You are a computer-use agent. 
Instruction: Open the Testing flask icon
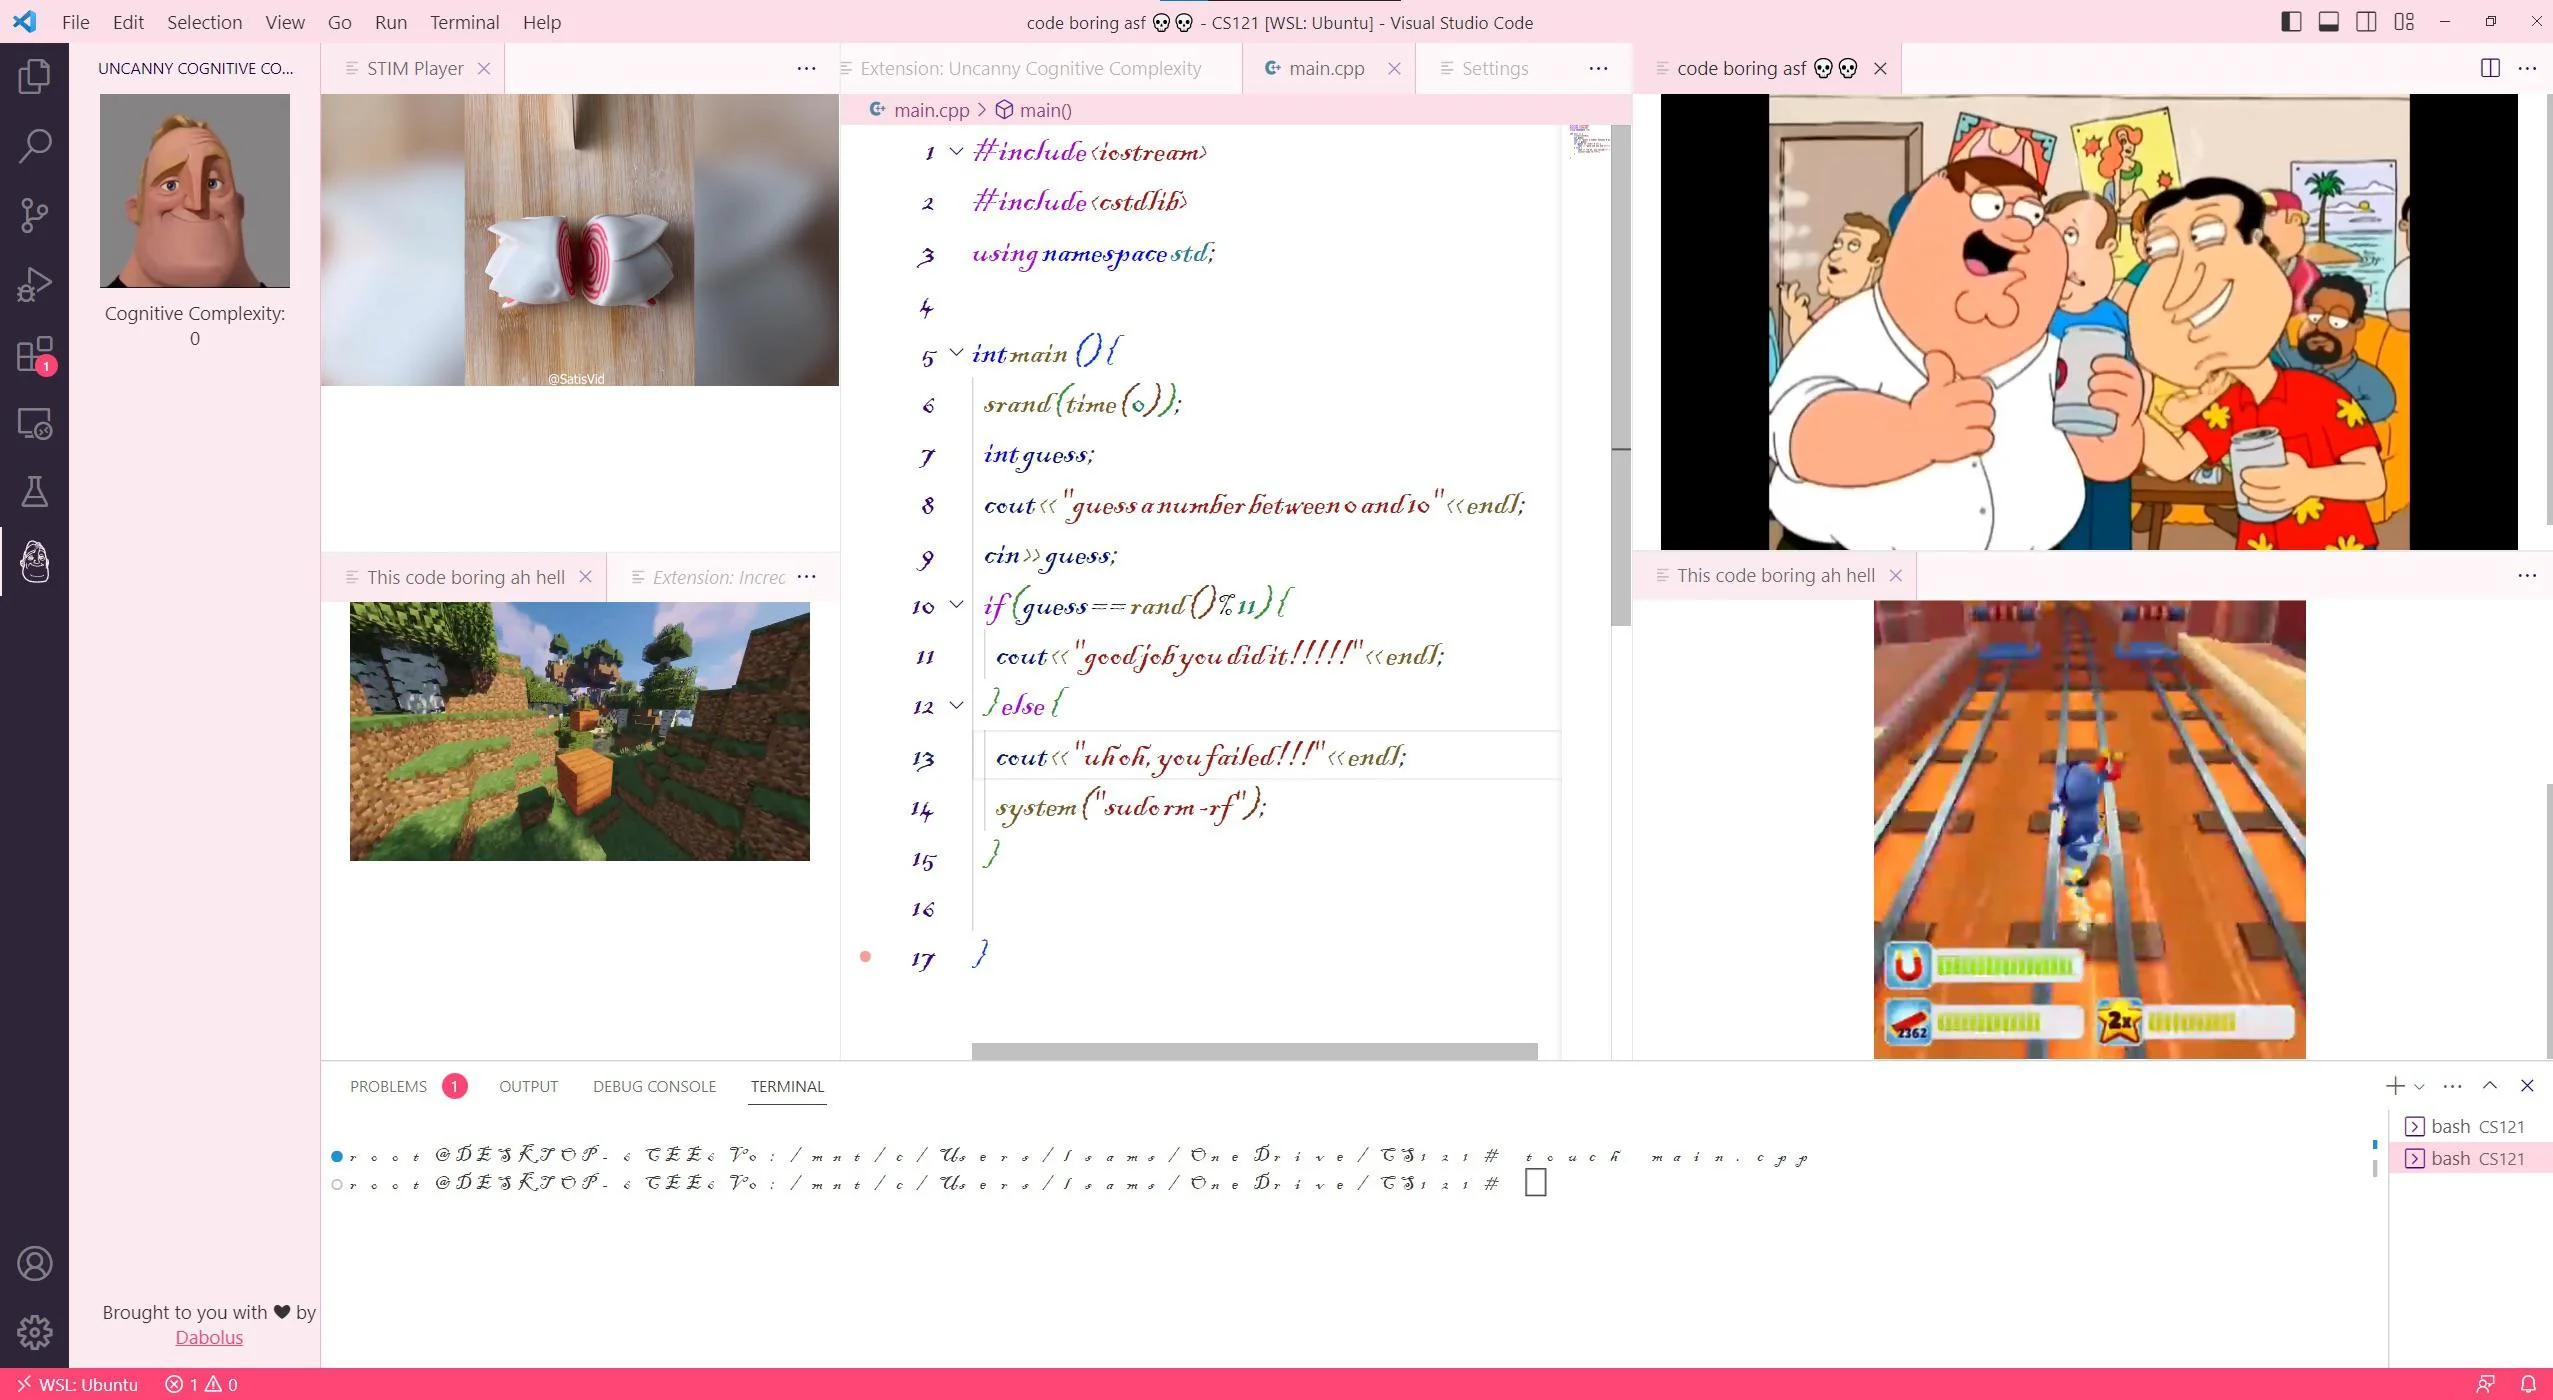click(x=34, y=492)
